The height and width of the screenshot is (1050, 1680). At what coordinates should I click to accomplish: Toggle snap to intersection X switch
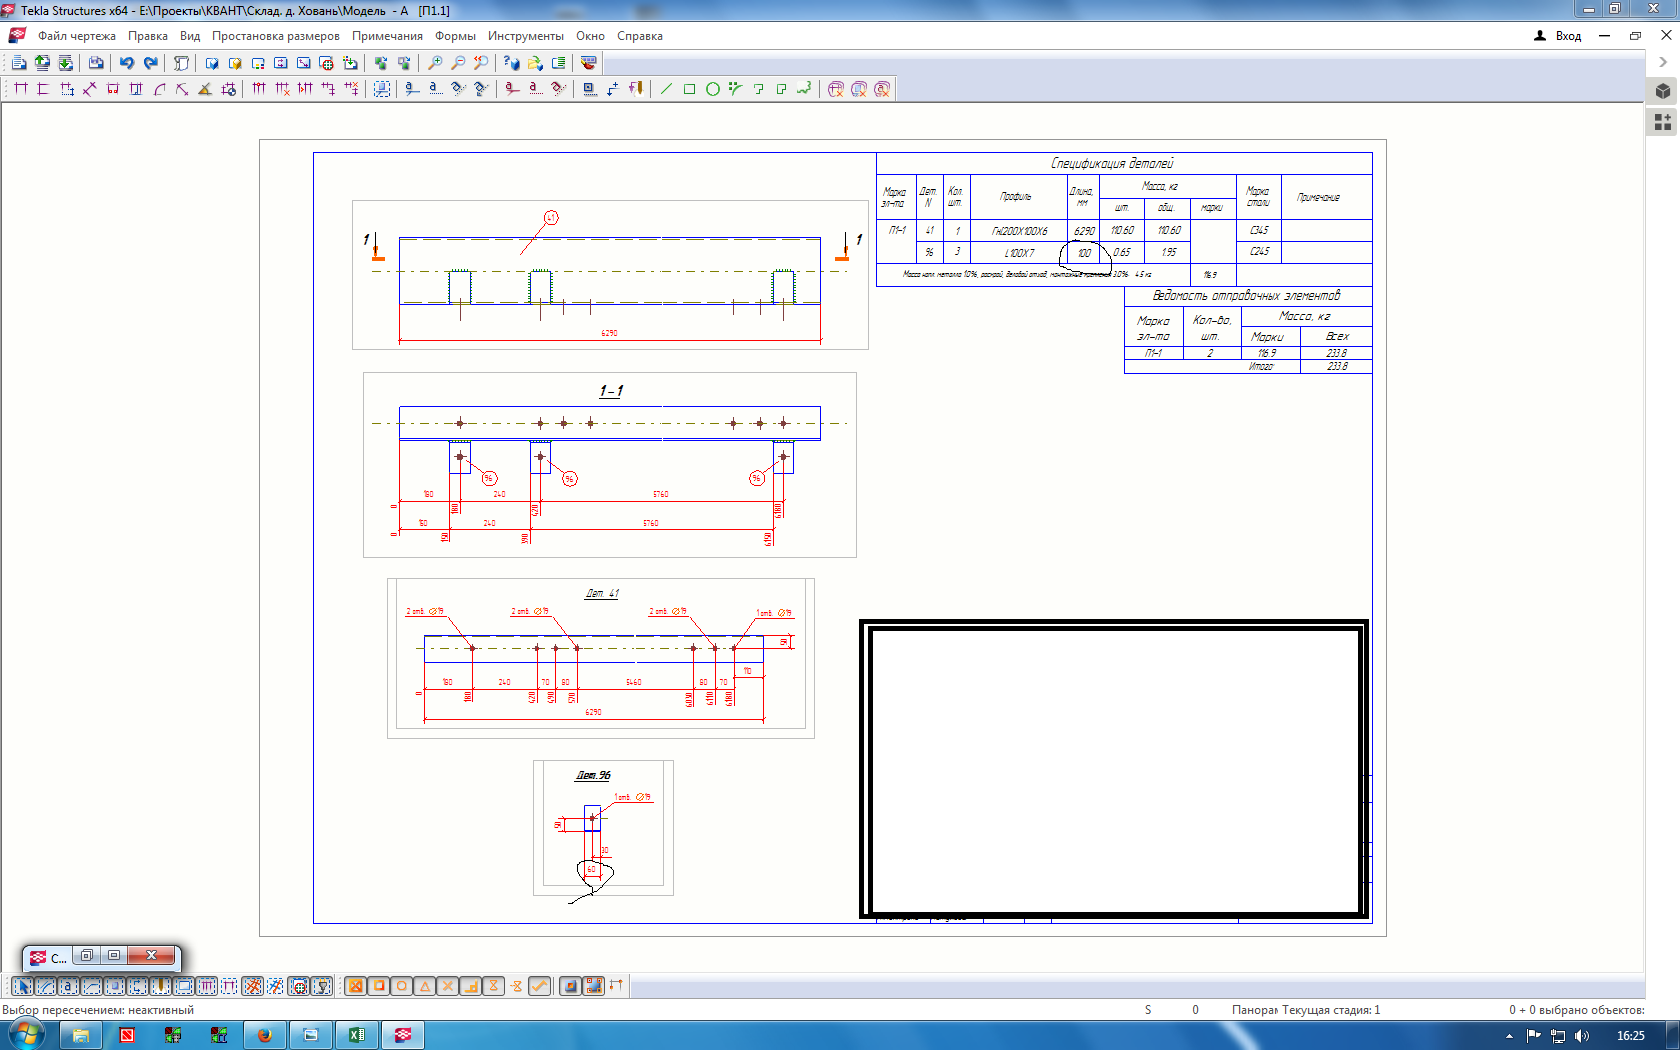pyautogui.click(x=448, y=986)
